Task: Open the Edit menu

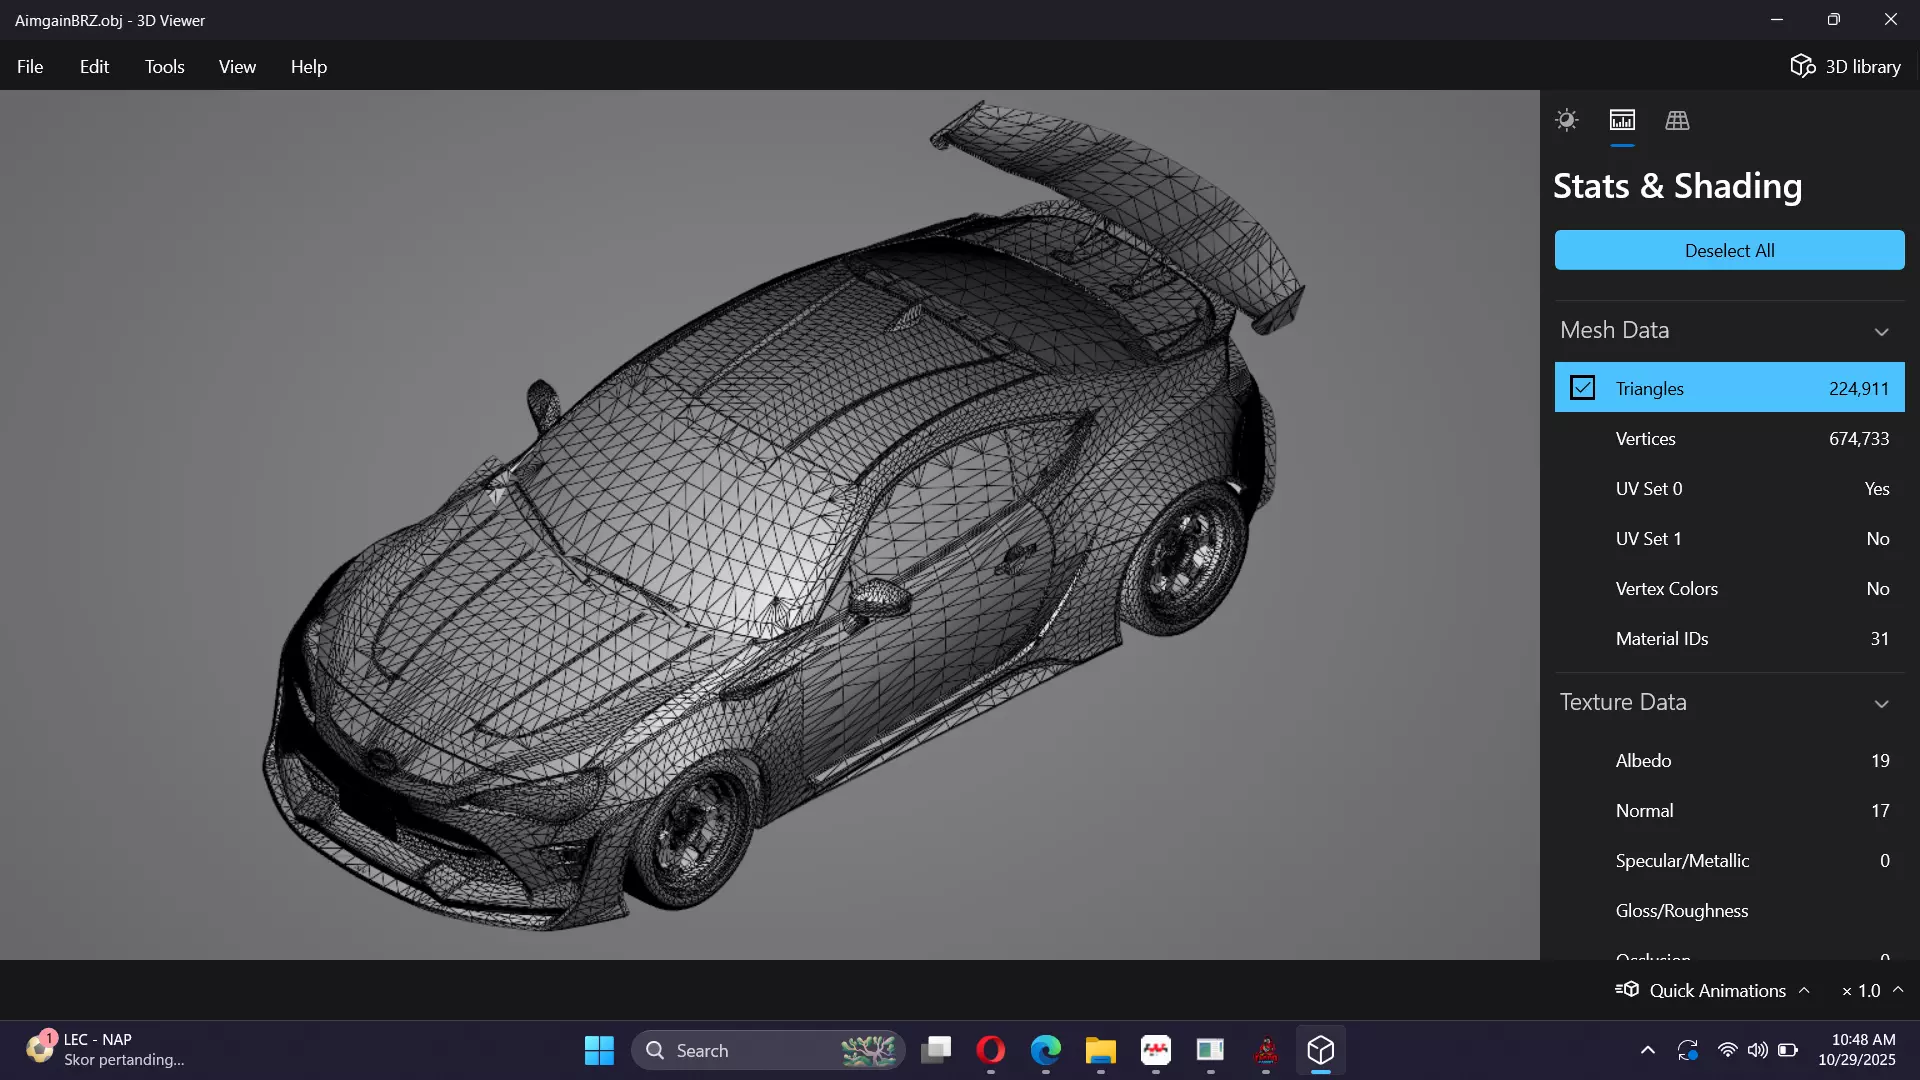Action: [94, 66]
